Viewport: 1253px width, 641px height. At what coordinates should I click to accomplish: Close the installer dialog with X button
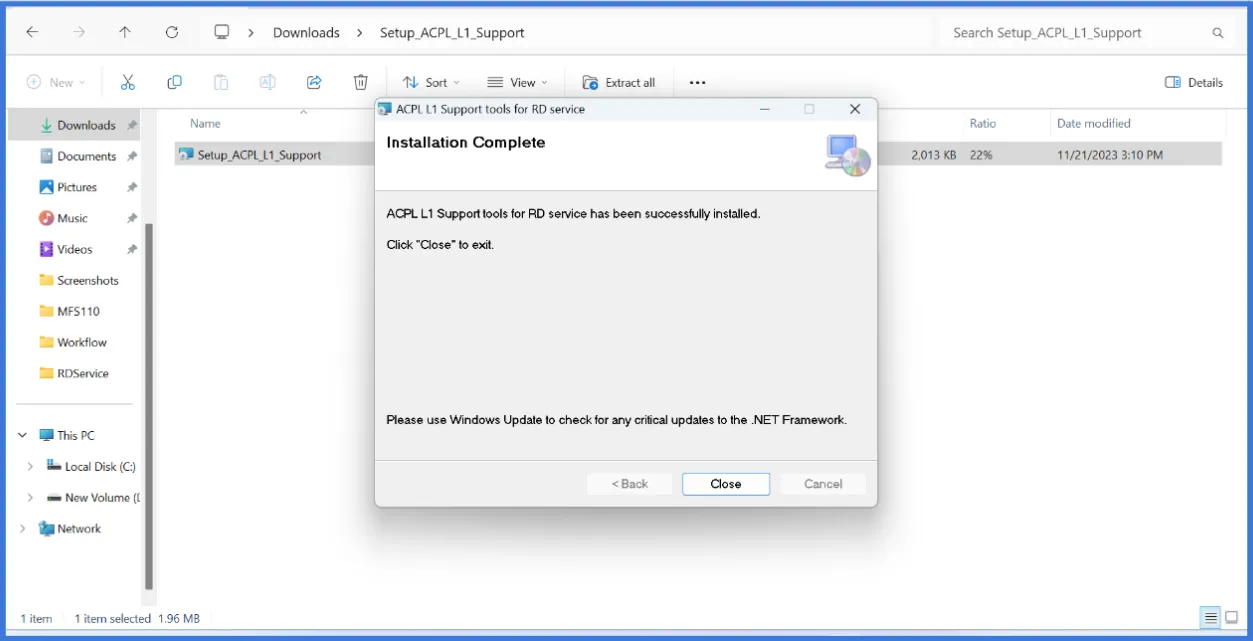[x=855, y=109]
